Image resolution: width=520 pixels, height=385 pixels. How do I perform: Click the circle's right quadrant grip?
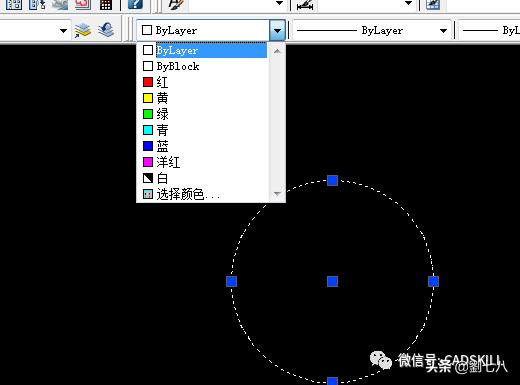[x=433, y=281]
